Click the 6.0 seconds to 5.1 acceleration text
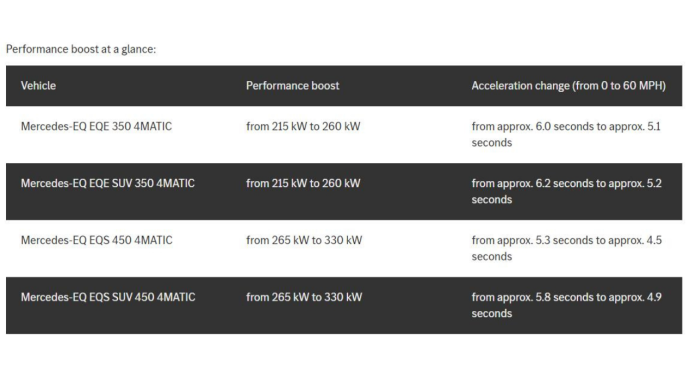 click(566, 135)
